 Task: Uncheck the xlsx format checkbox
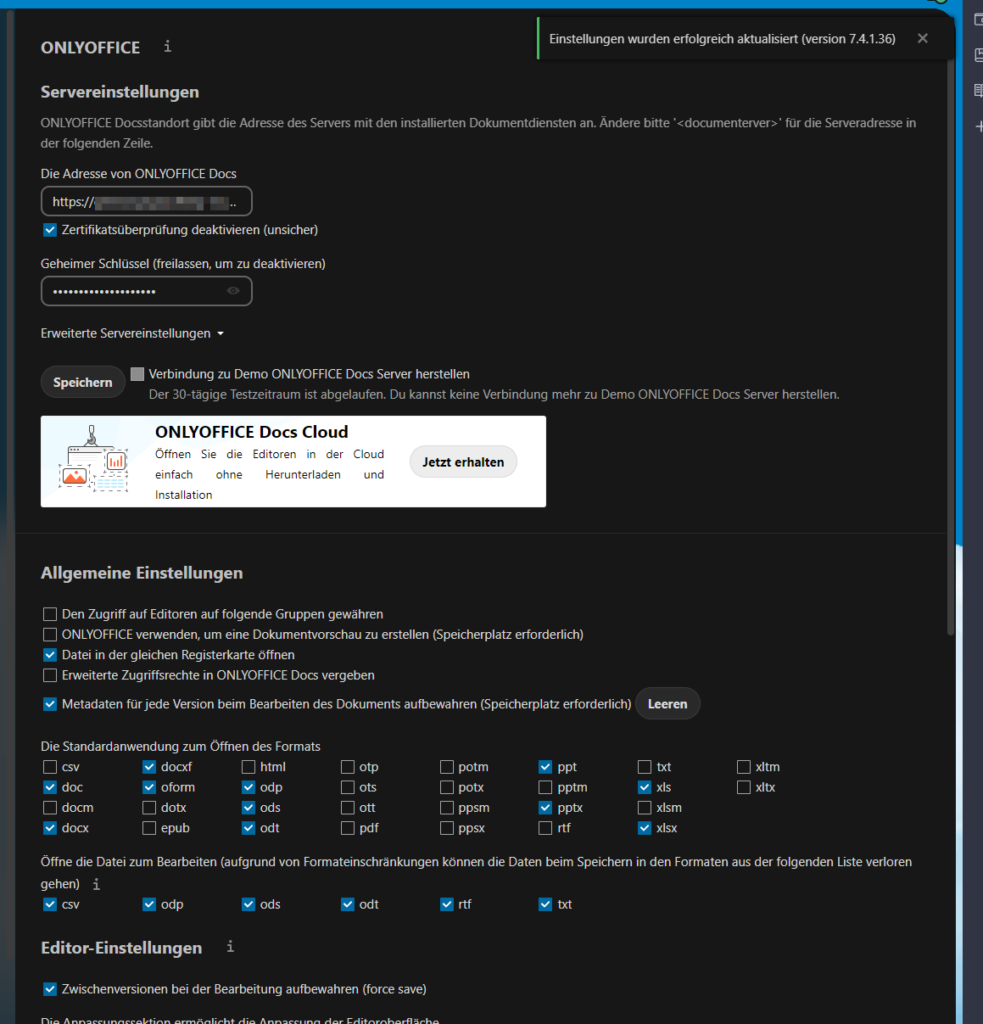[645, 827]
